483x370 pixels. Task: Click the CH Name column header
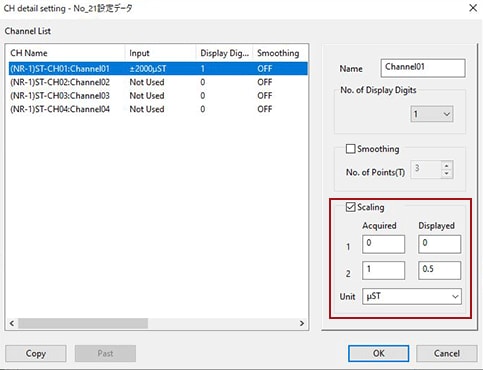[x=66, y=53]
